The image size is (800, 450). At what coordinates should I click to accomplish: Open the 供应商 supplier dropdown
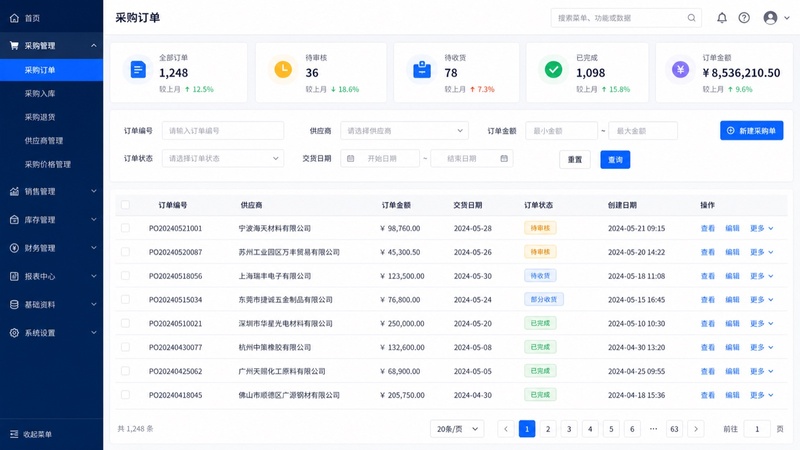coord(404,131)
